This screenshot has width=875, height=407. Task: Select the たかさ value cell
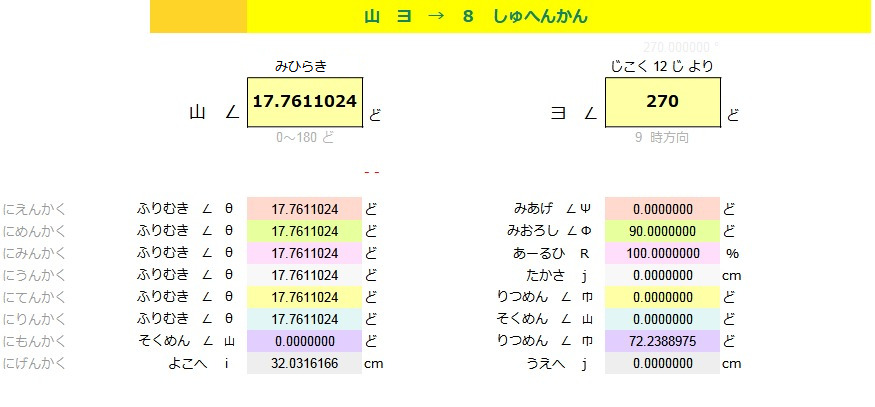coord(662,275)
